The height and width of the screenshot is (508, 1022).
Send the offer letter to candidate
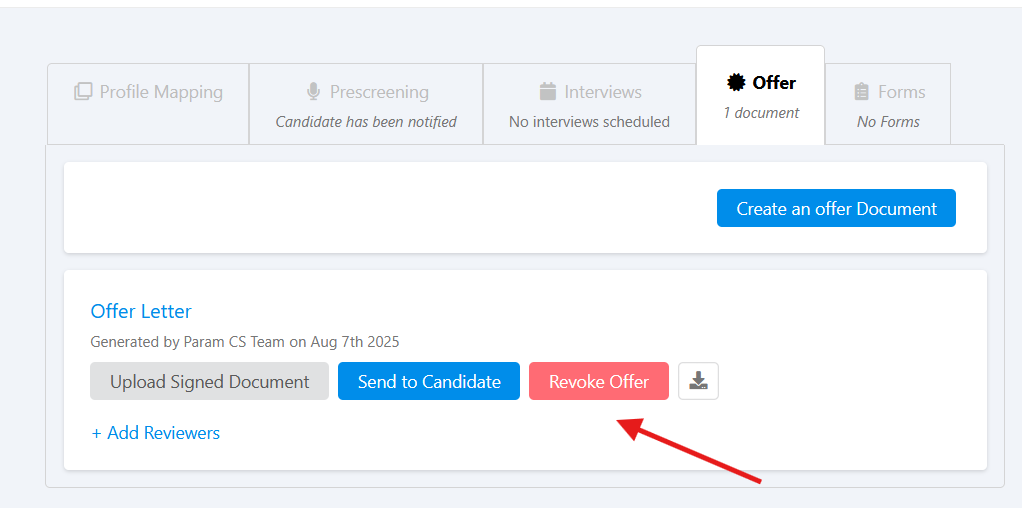coord(429,381)
